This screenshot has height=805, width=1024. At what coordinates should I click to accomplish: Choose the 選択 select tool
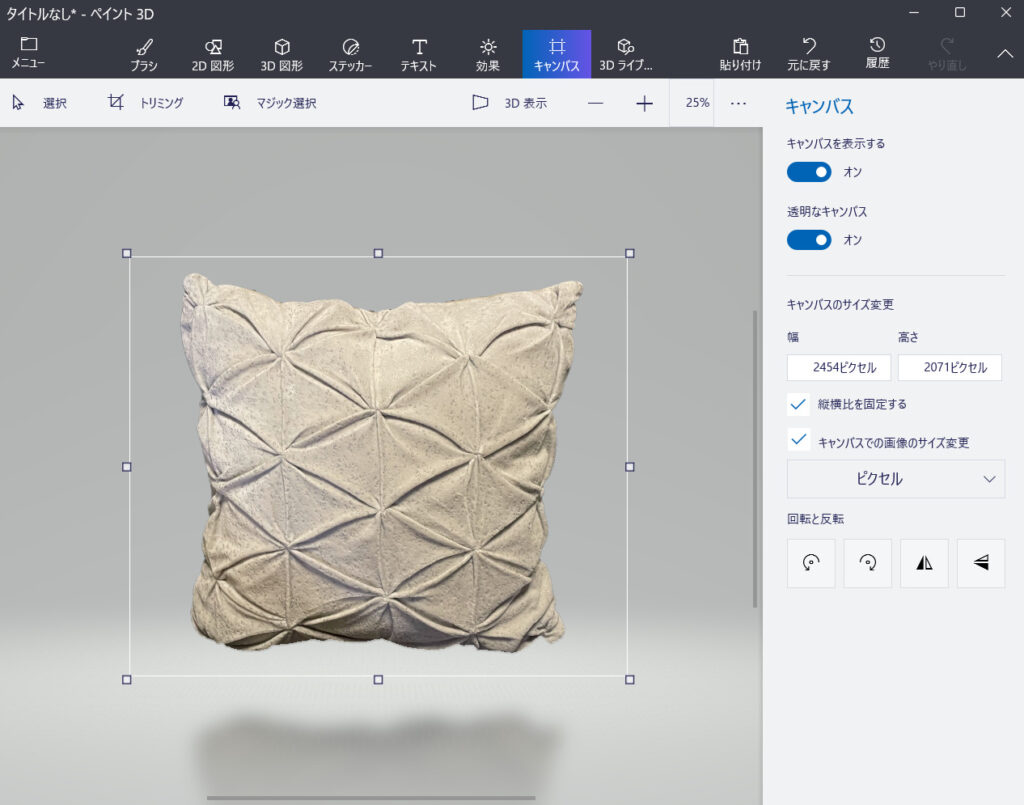[39, 103]
